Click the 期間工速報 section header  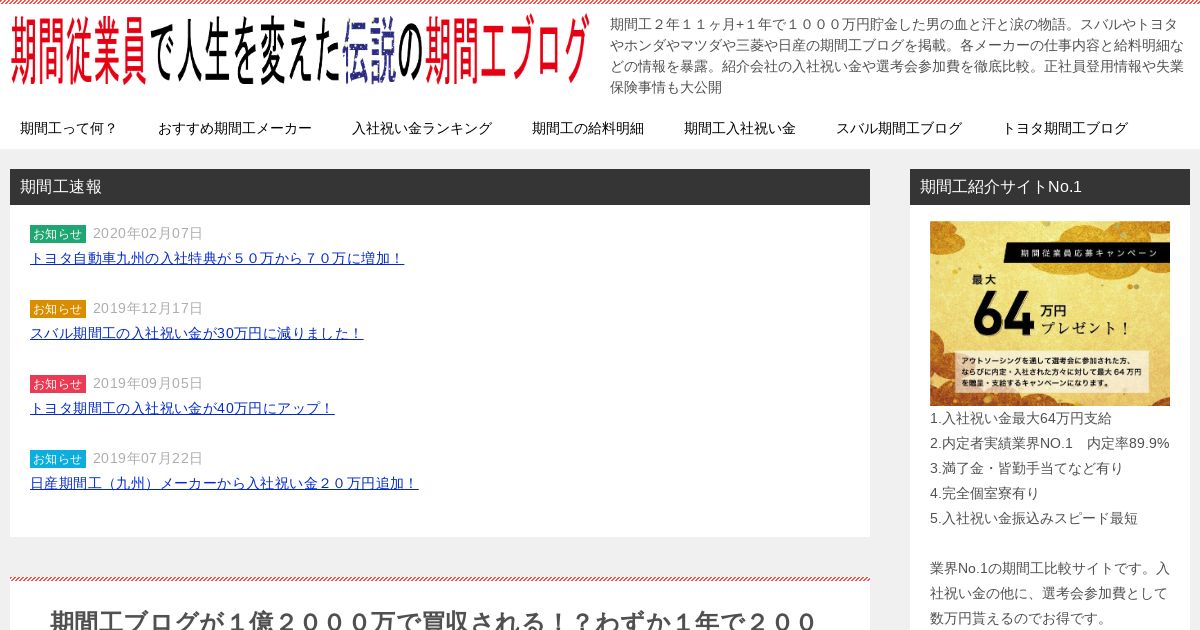tap(440, 187)
